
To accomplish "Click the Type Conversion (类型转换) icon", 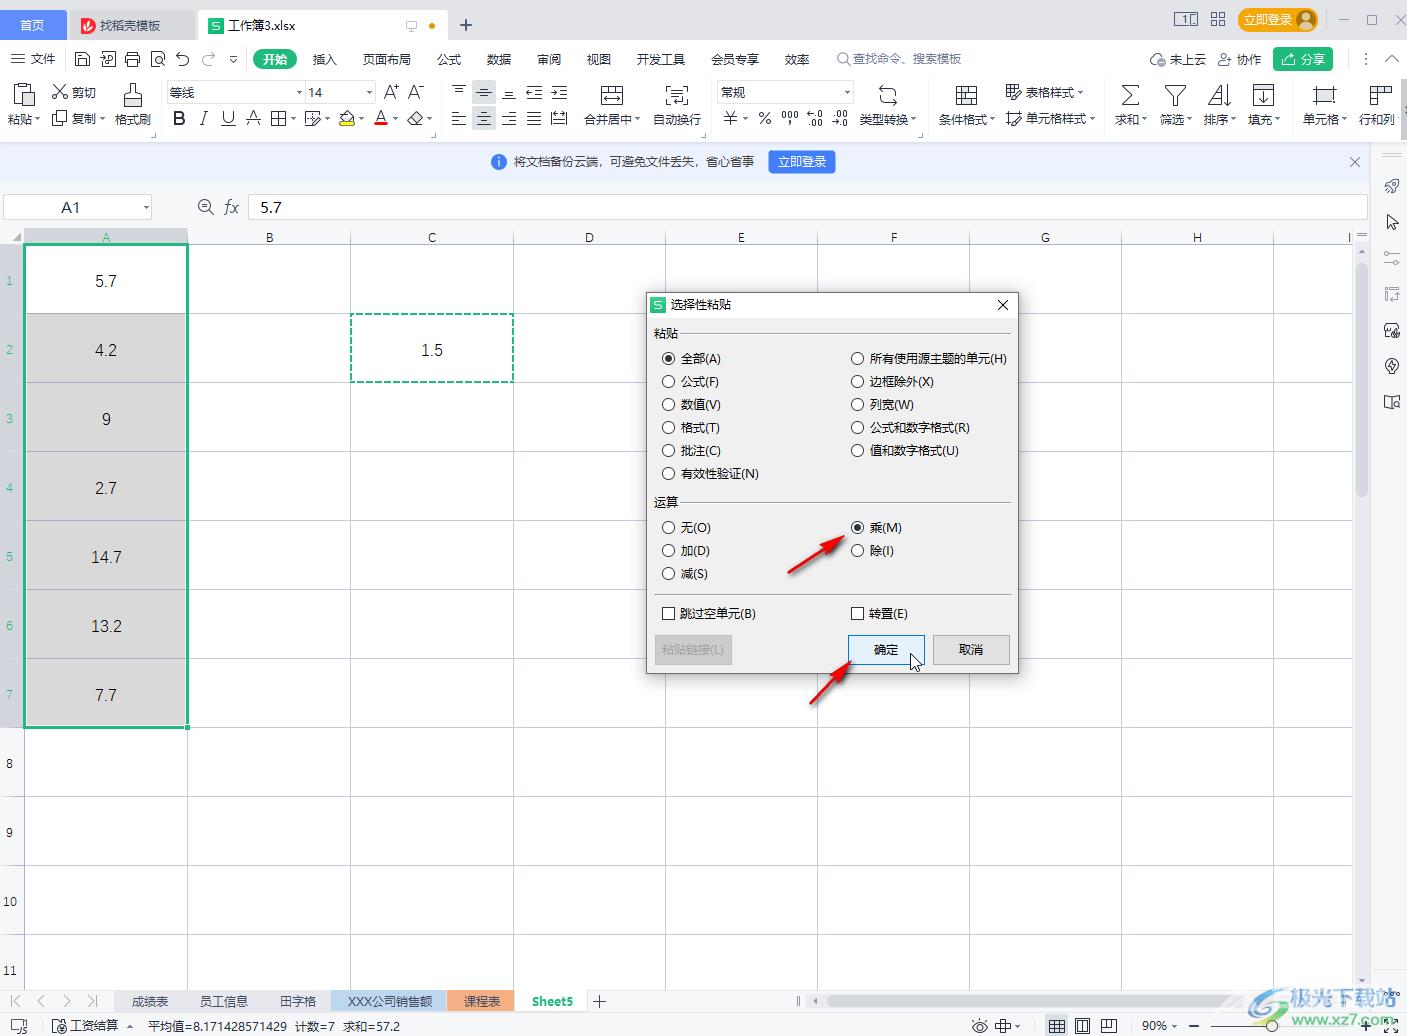I will (887, 95).
